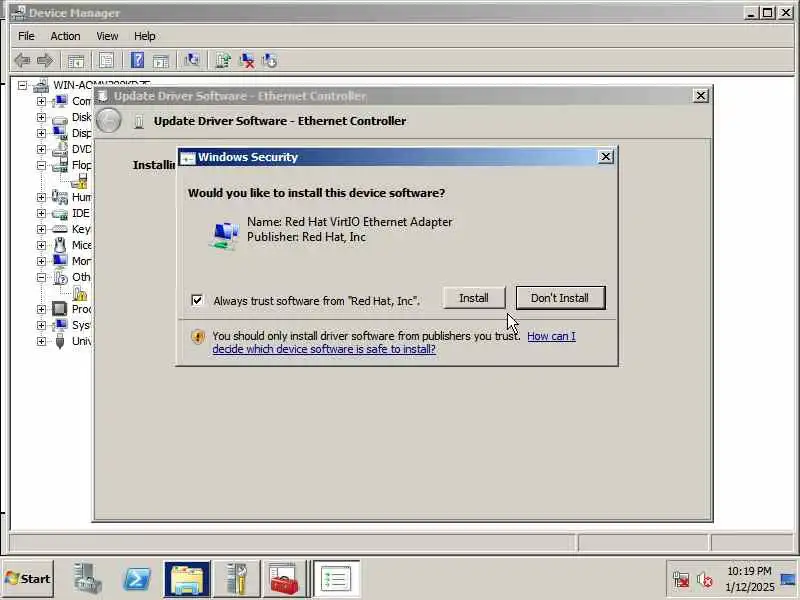
Task: Click the Disable device toolbar icon
Action: click(x=270, y=61)
